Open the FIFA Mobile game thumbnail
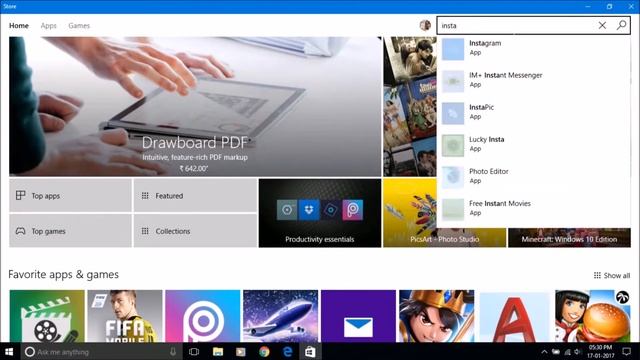Viewport: 640px width, 360px height. tap(124, 316)
